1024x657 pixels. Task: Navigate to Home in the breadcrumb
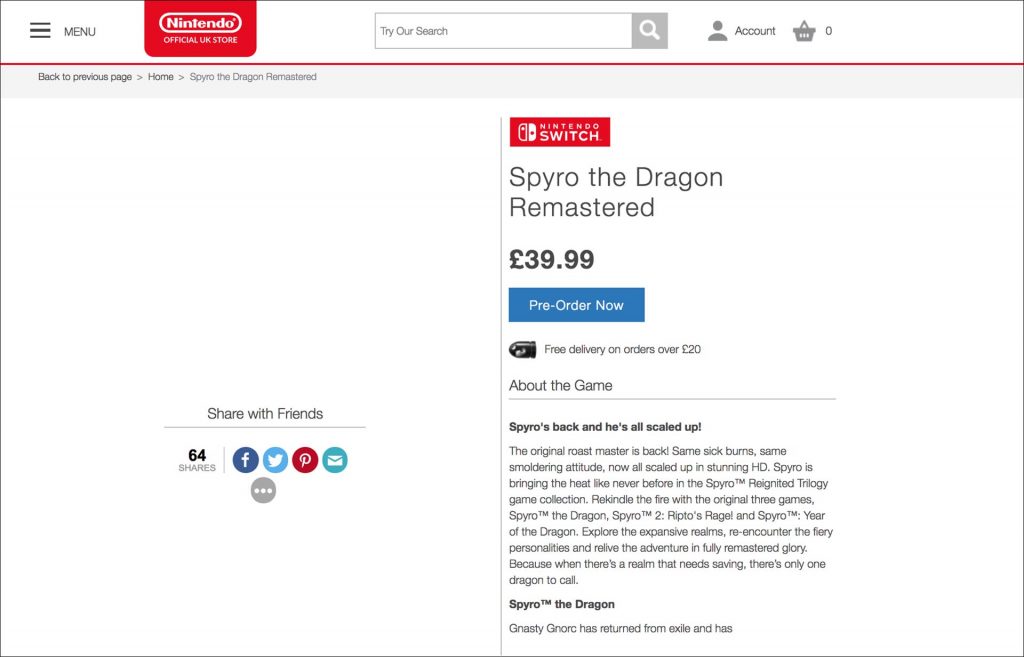coord(161,77)
